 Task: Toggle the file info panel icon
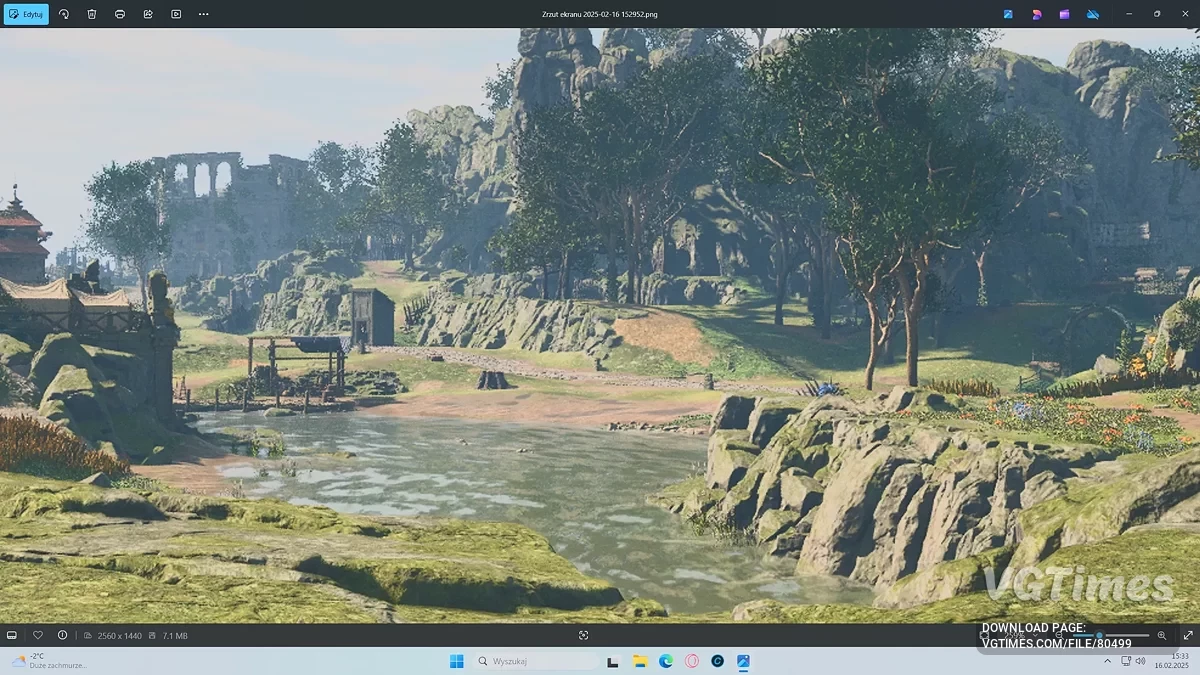tap(63, 635)
